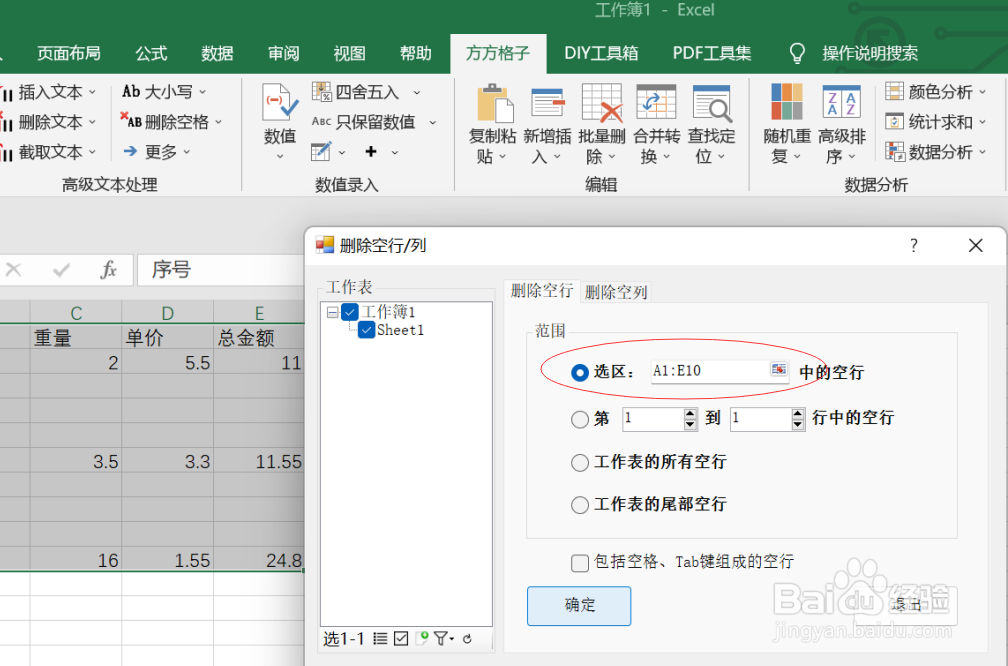Select the 选区 radio button

579,373
